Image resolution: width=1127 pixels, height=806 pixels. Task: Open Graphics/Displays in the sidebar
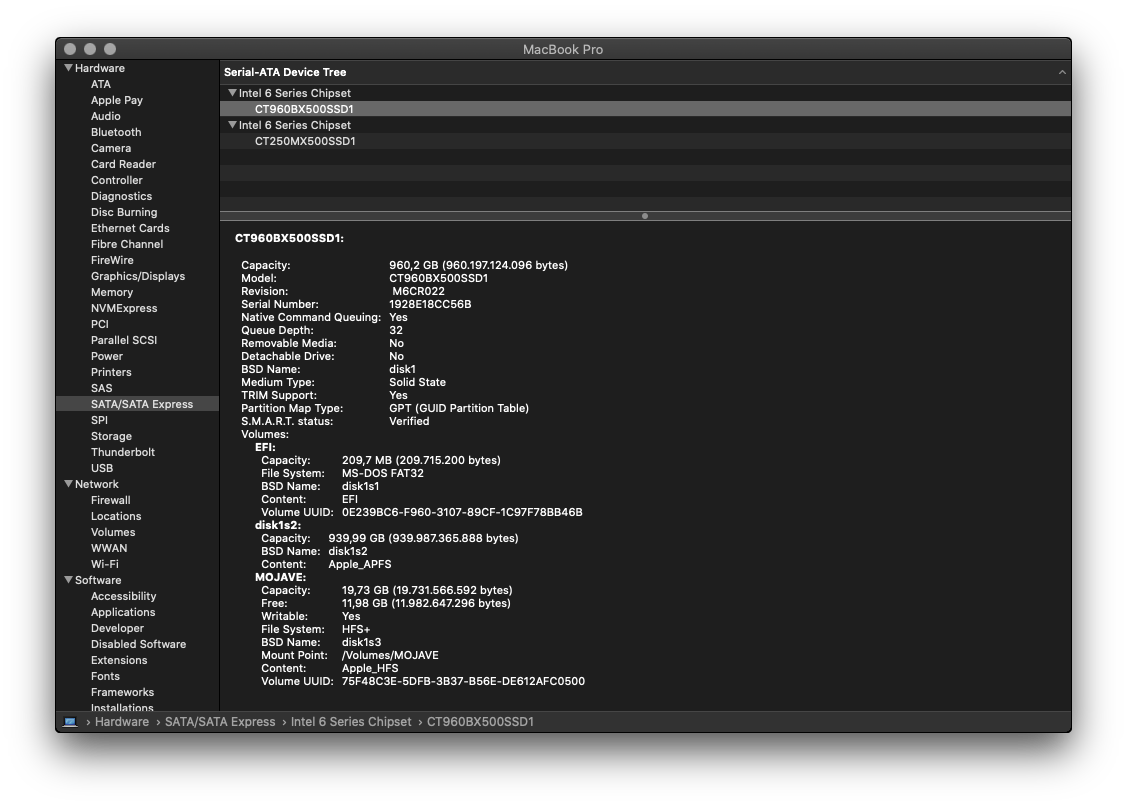pyautogui.click(x=138, y=276)
